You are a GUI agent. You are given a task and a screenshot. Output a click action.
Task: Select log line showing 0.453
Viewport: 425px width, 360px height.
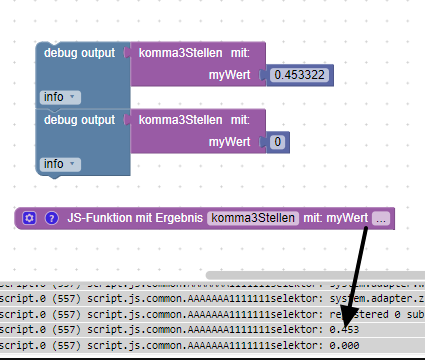click(x=212, y=330)
